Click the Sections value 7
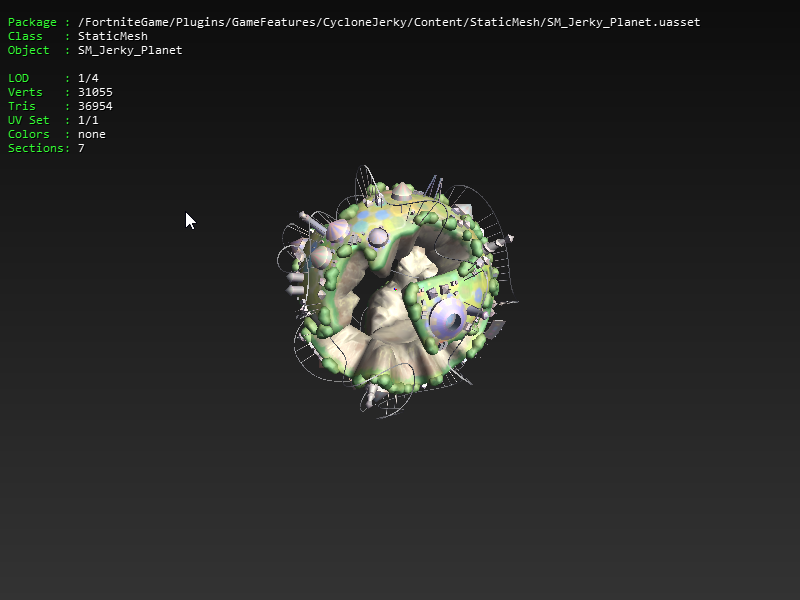 coord(81,148)
